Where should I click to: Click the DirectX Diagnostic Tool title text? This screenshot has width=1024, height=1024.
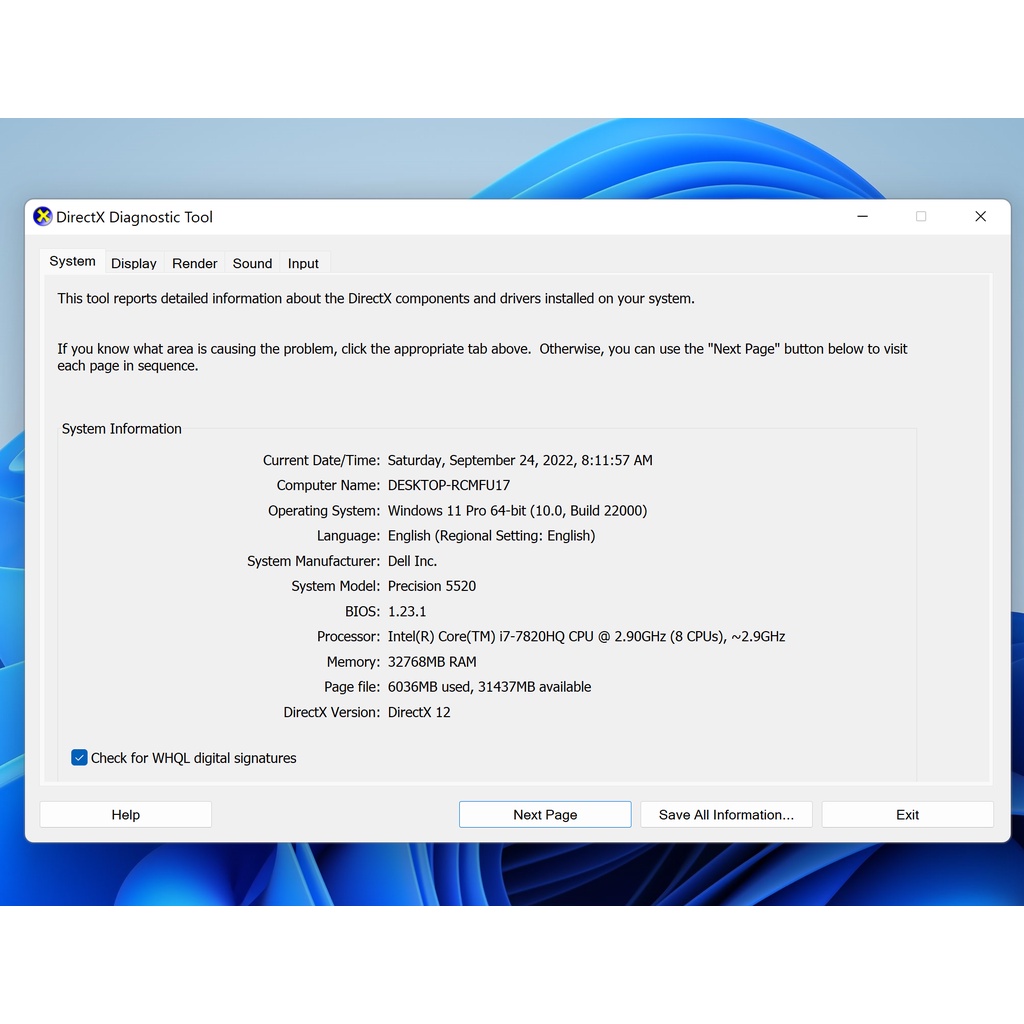point(134,217)
